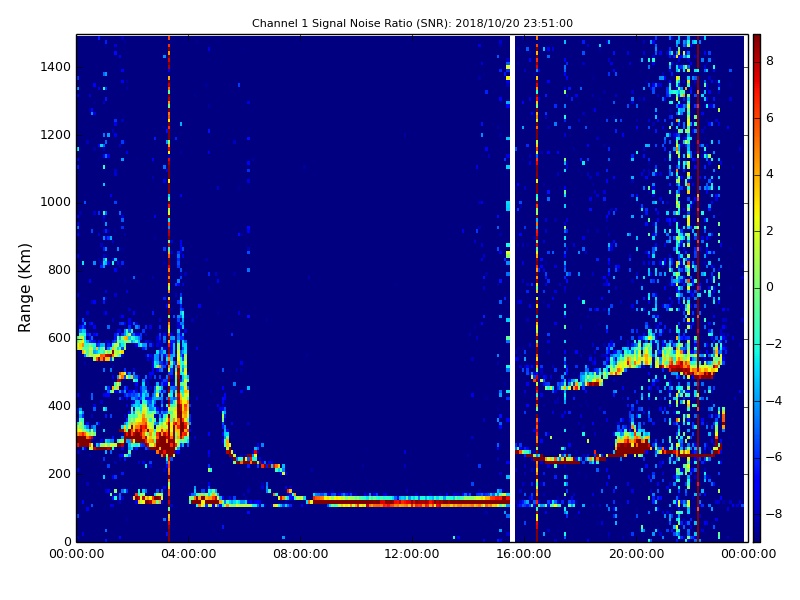Viewport: 800px width, 600px height.
Task: Click the 08:00:00 time axis label
Action: coord(301,554)
